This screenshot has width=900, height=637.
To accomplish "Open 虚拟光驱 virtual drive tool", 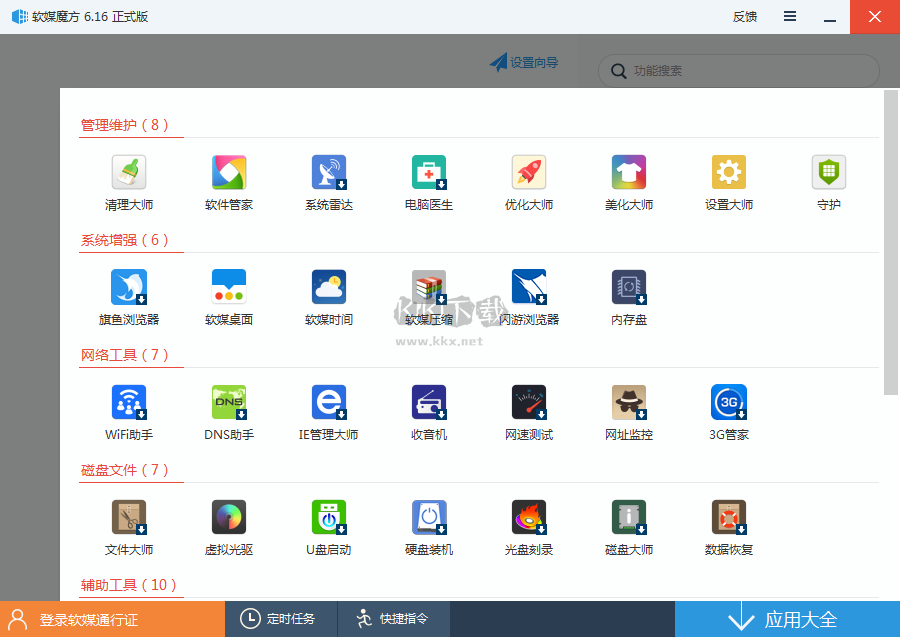I will [228, 526].
